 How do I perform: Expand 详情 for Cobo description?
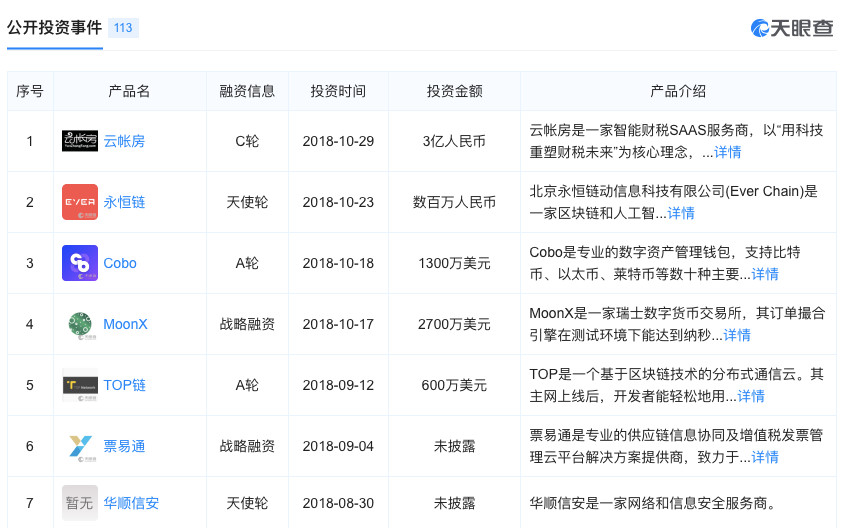point(765,274)
